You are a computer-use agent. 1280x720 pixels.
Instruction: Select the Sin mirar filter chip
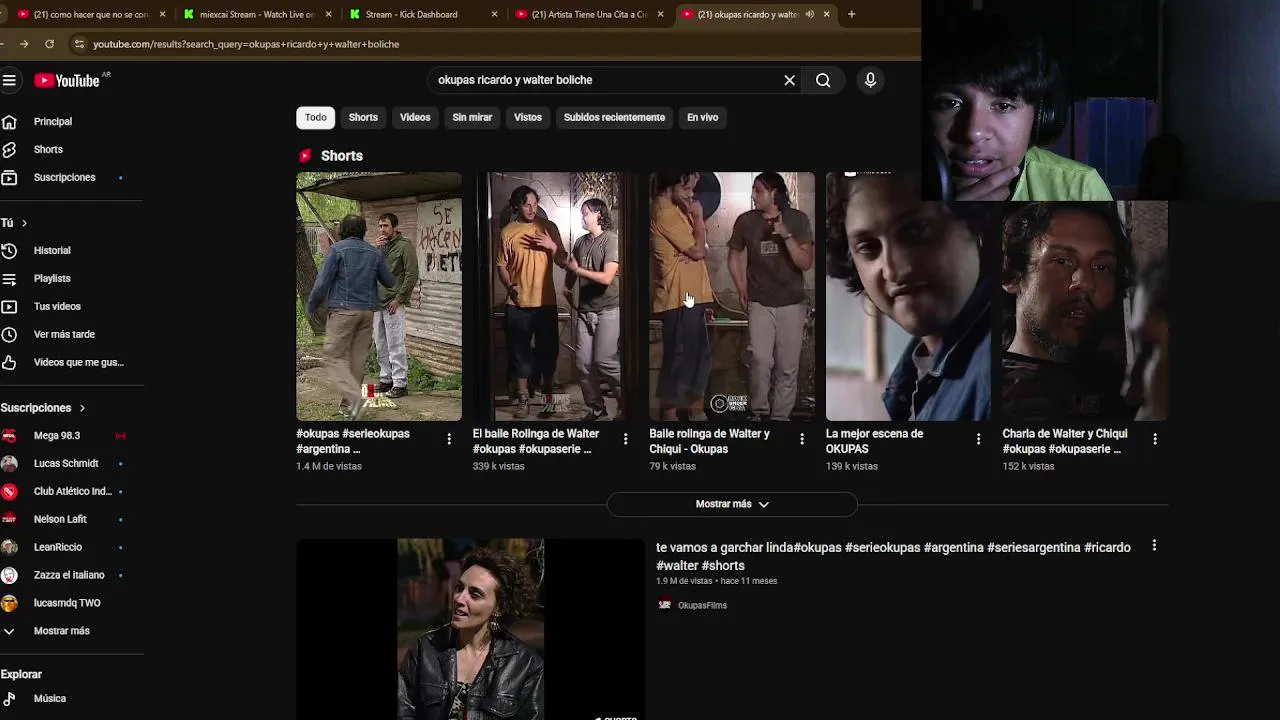472,117
